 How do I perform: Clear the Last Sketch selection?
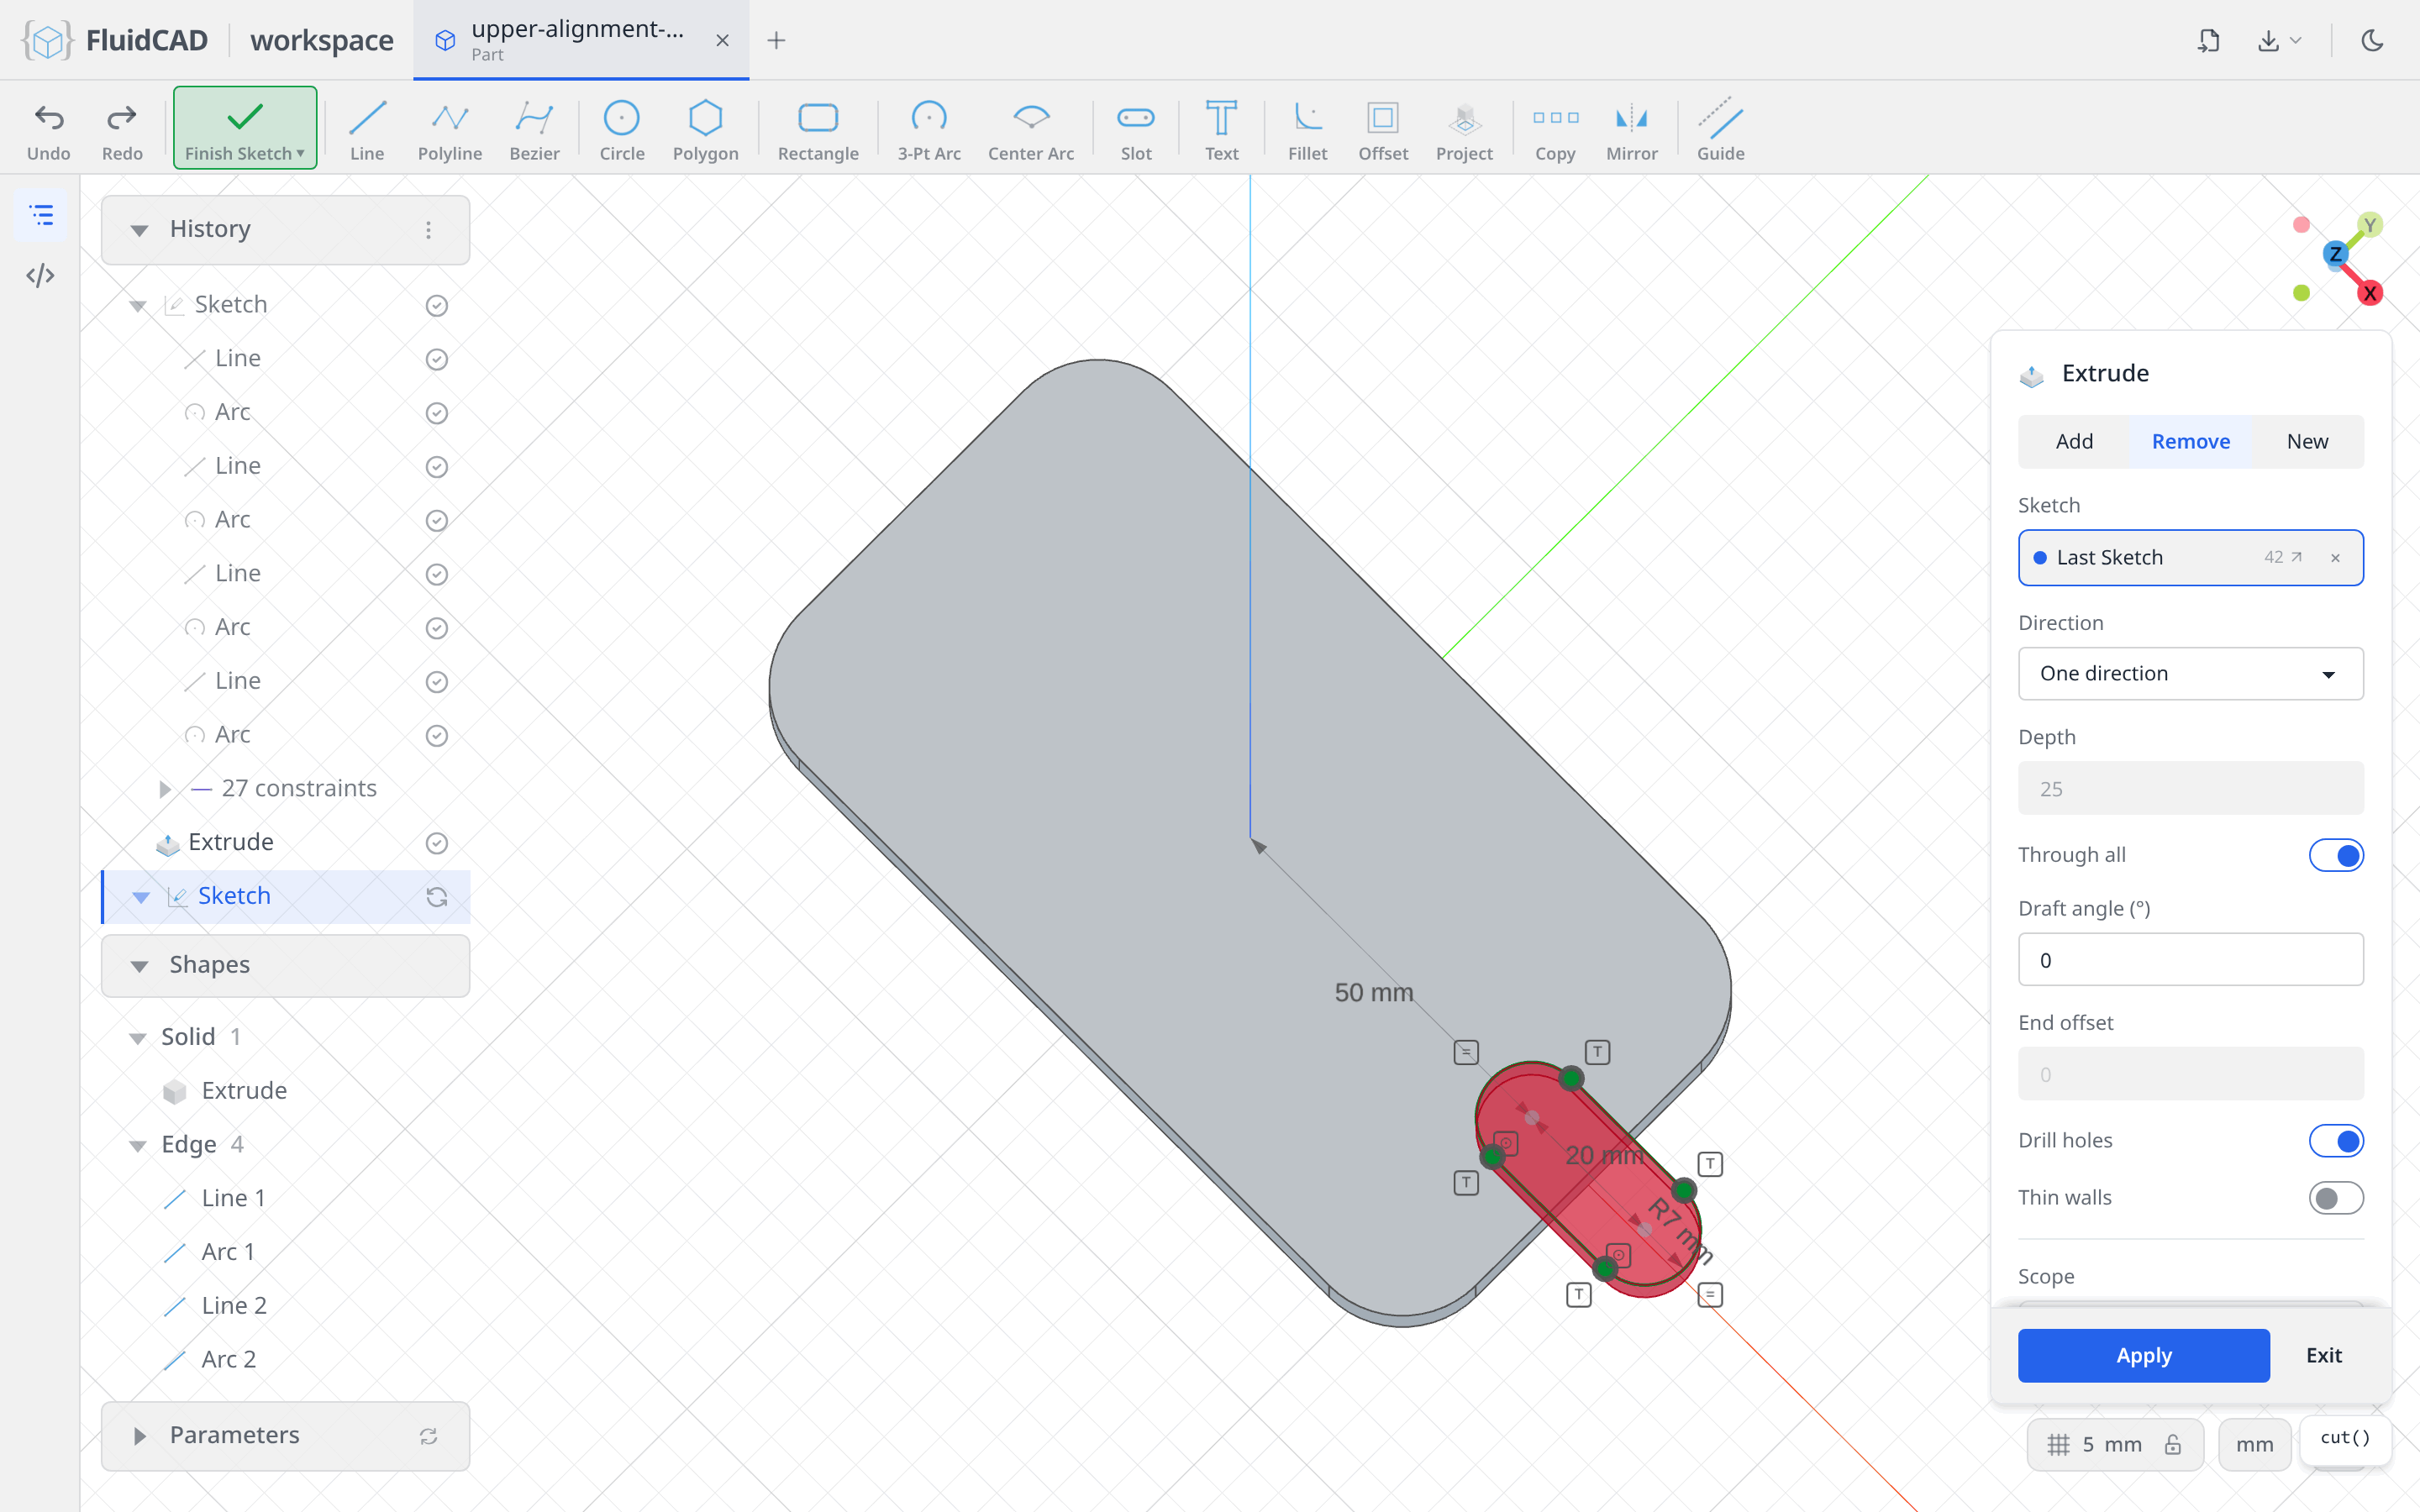tap(2335, 558)
